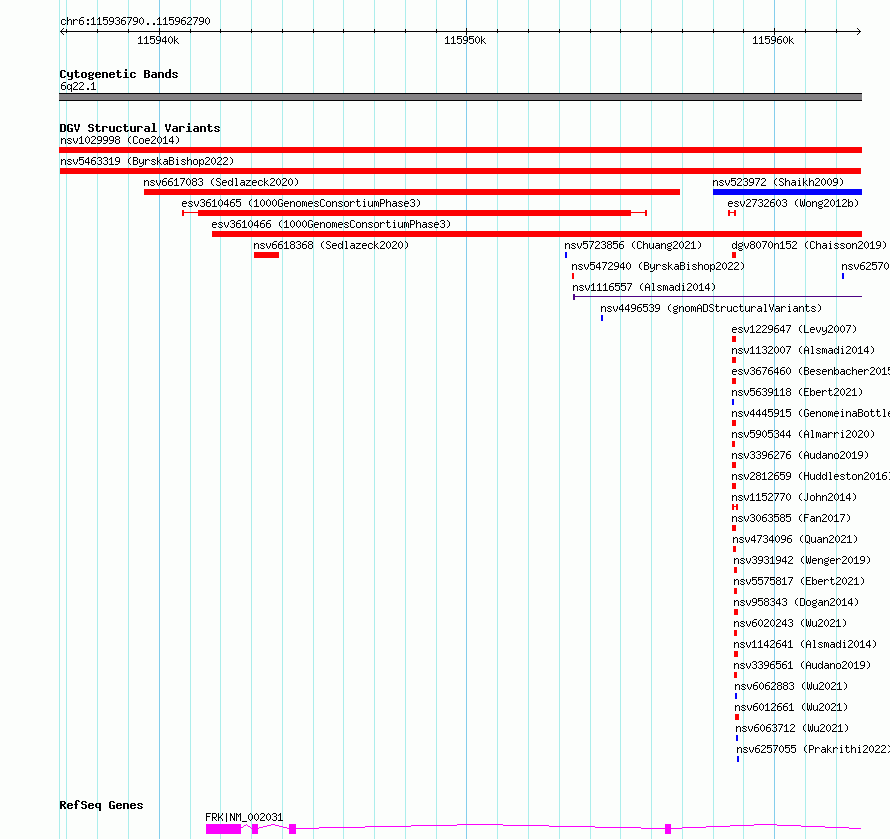This screenshot has width=890, height=839.
Task: Click esv1229647 (Levy2007) label
Action: tap(794, 329)
